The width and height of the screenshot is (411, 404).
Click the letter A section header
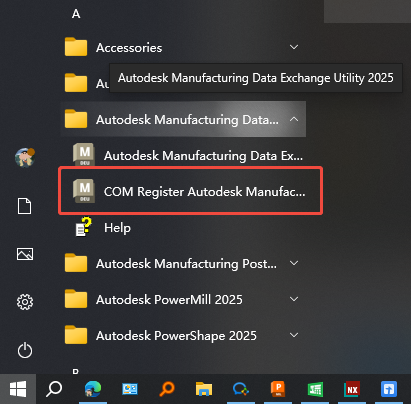click(76, 14)
